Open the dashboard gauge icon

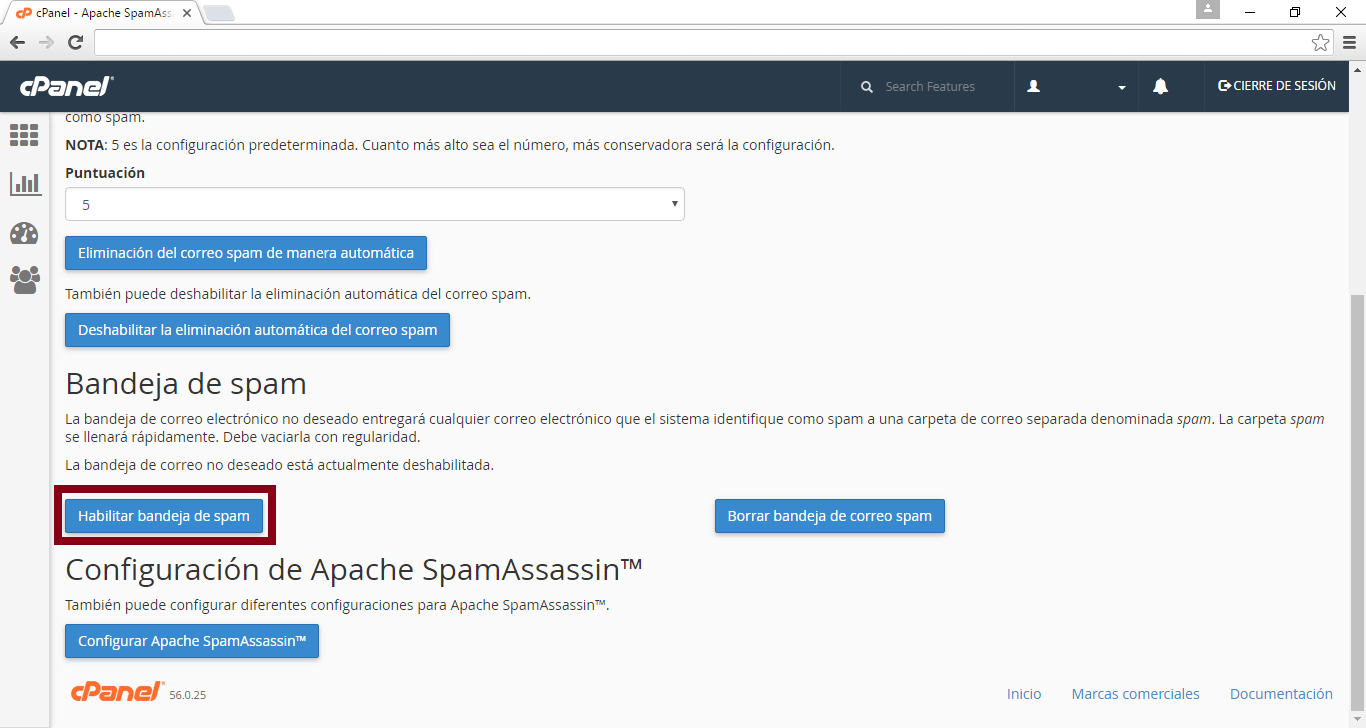pyautogui.click(x=24, y=233)
